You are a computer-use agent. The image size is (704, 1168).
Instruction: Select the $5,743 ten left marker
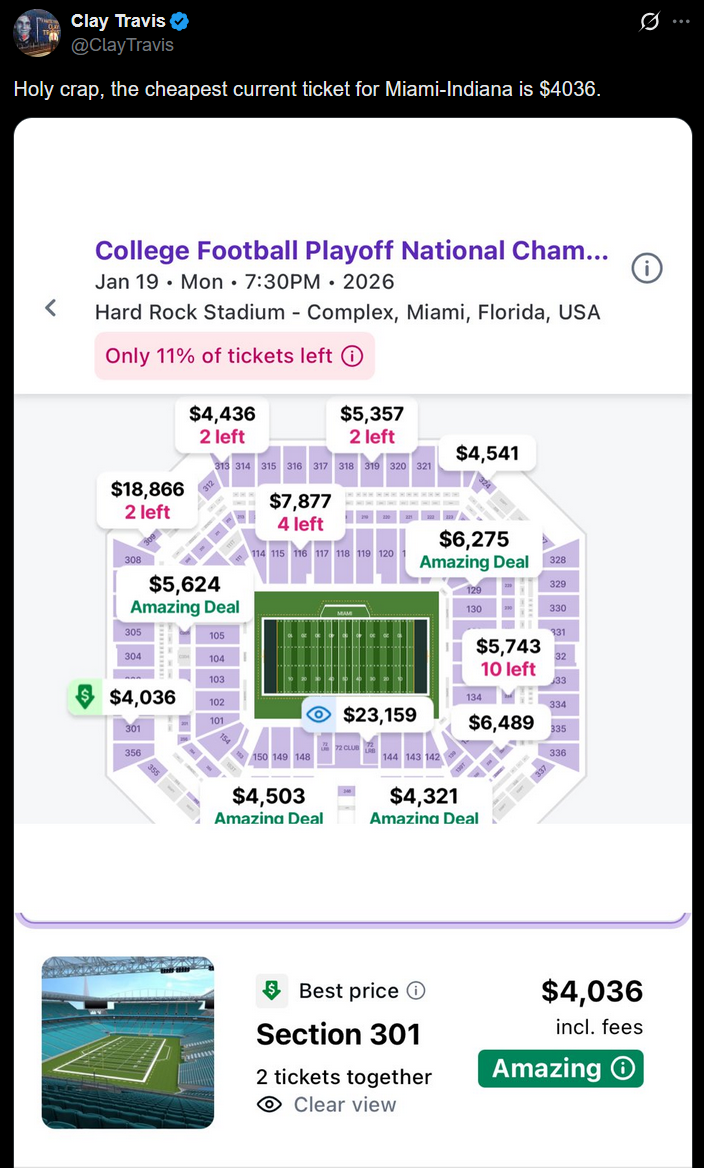508,657
